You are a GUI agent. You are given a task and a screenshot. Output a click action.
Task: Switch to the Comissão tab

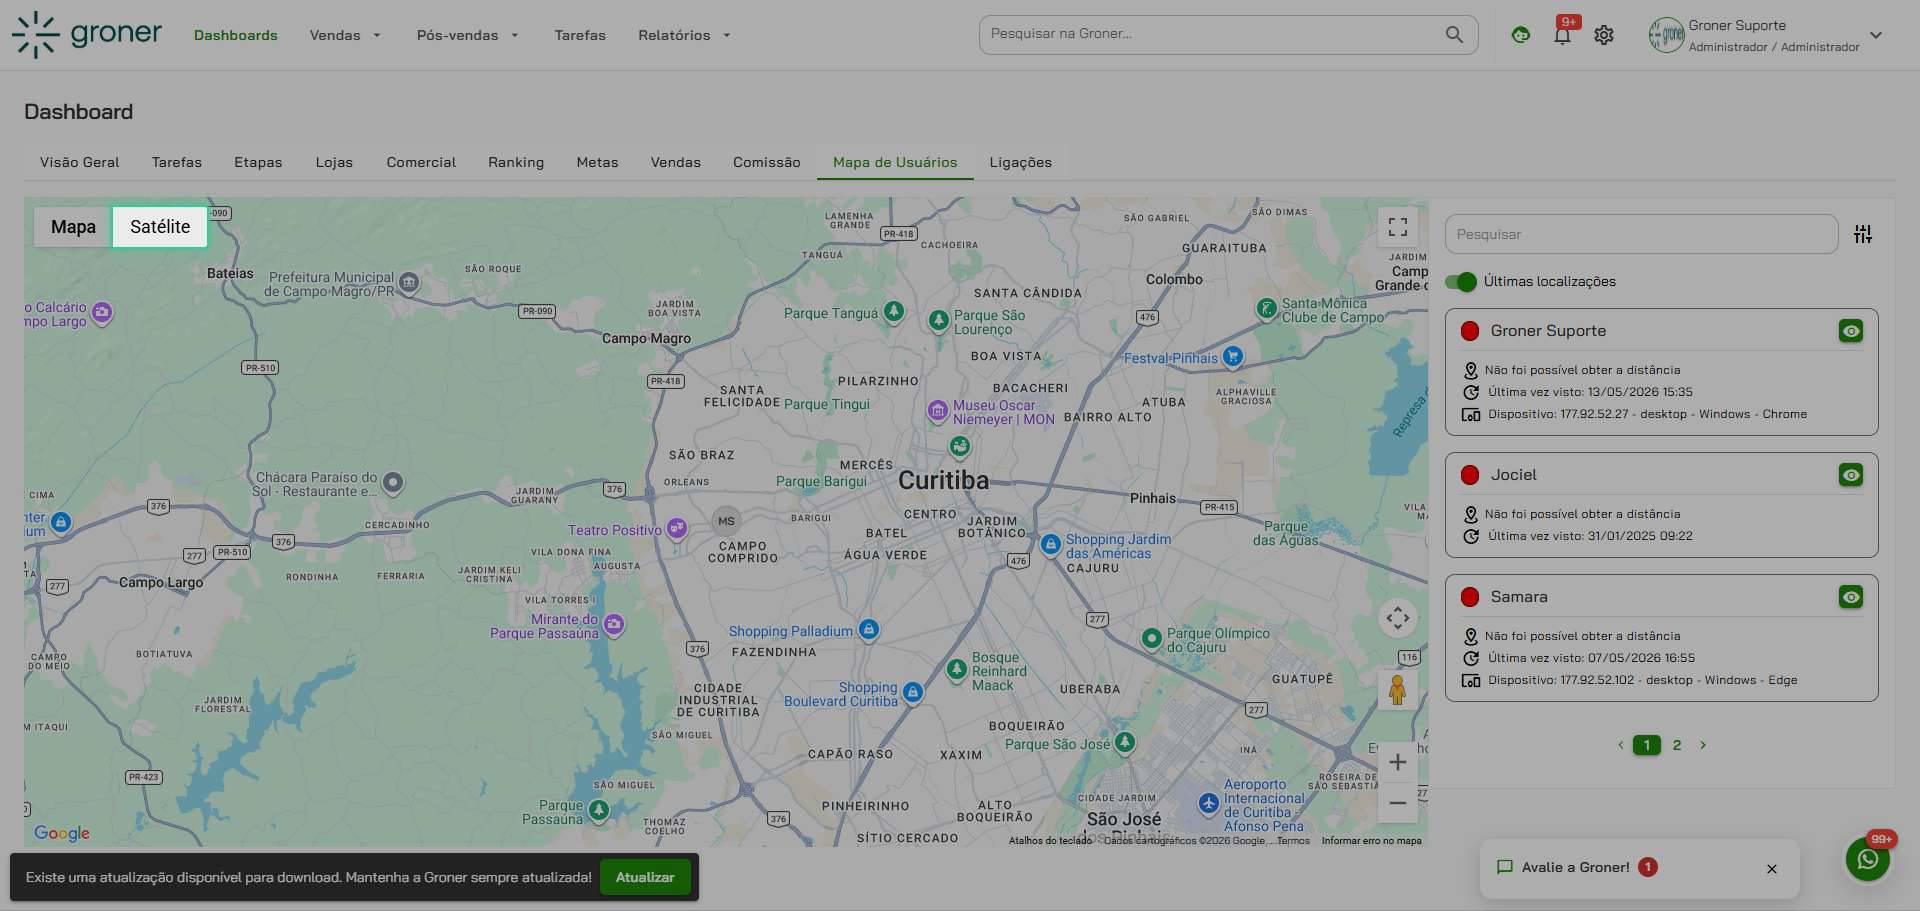pos(767,162)
